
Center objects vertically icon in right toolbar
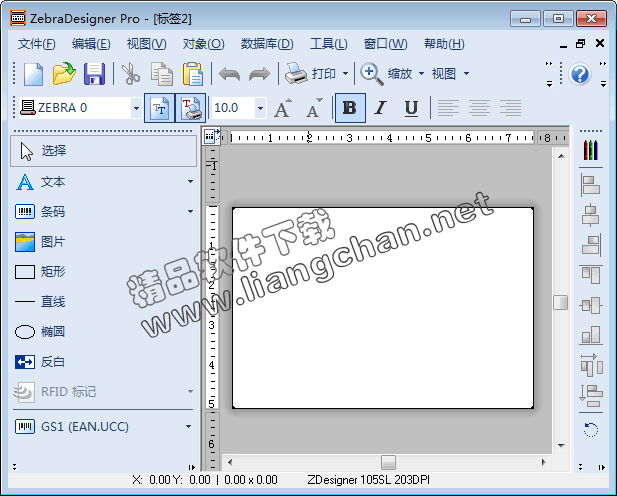click(591, 305)
